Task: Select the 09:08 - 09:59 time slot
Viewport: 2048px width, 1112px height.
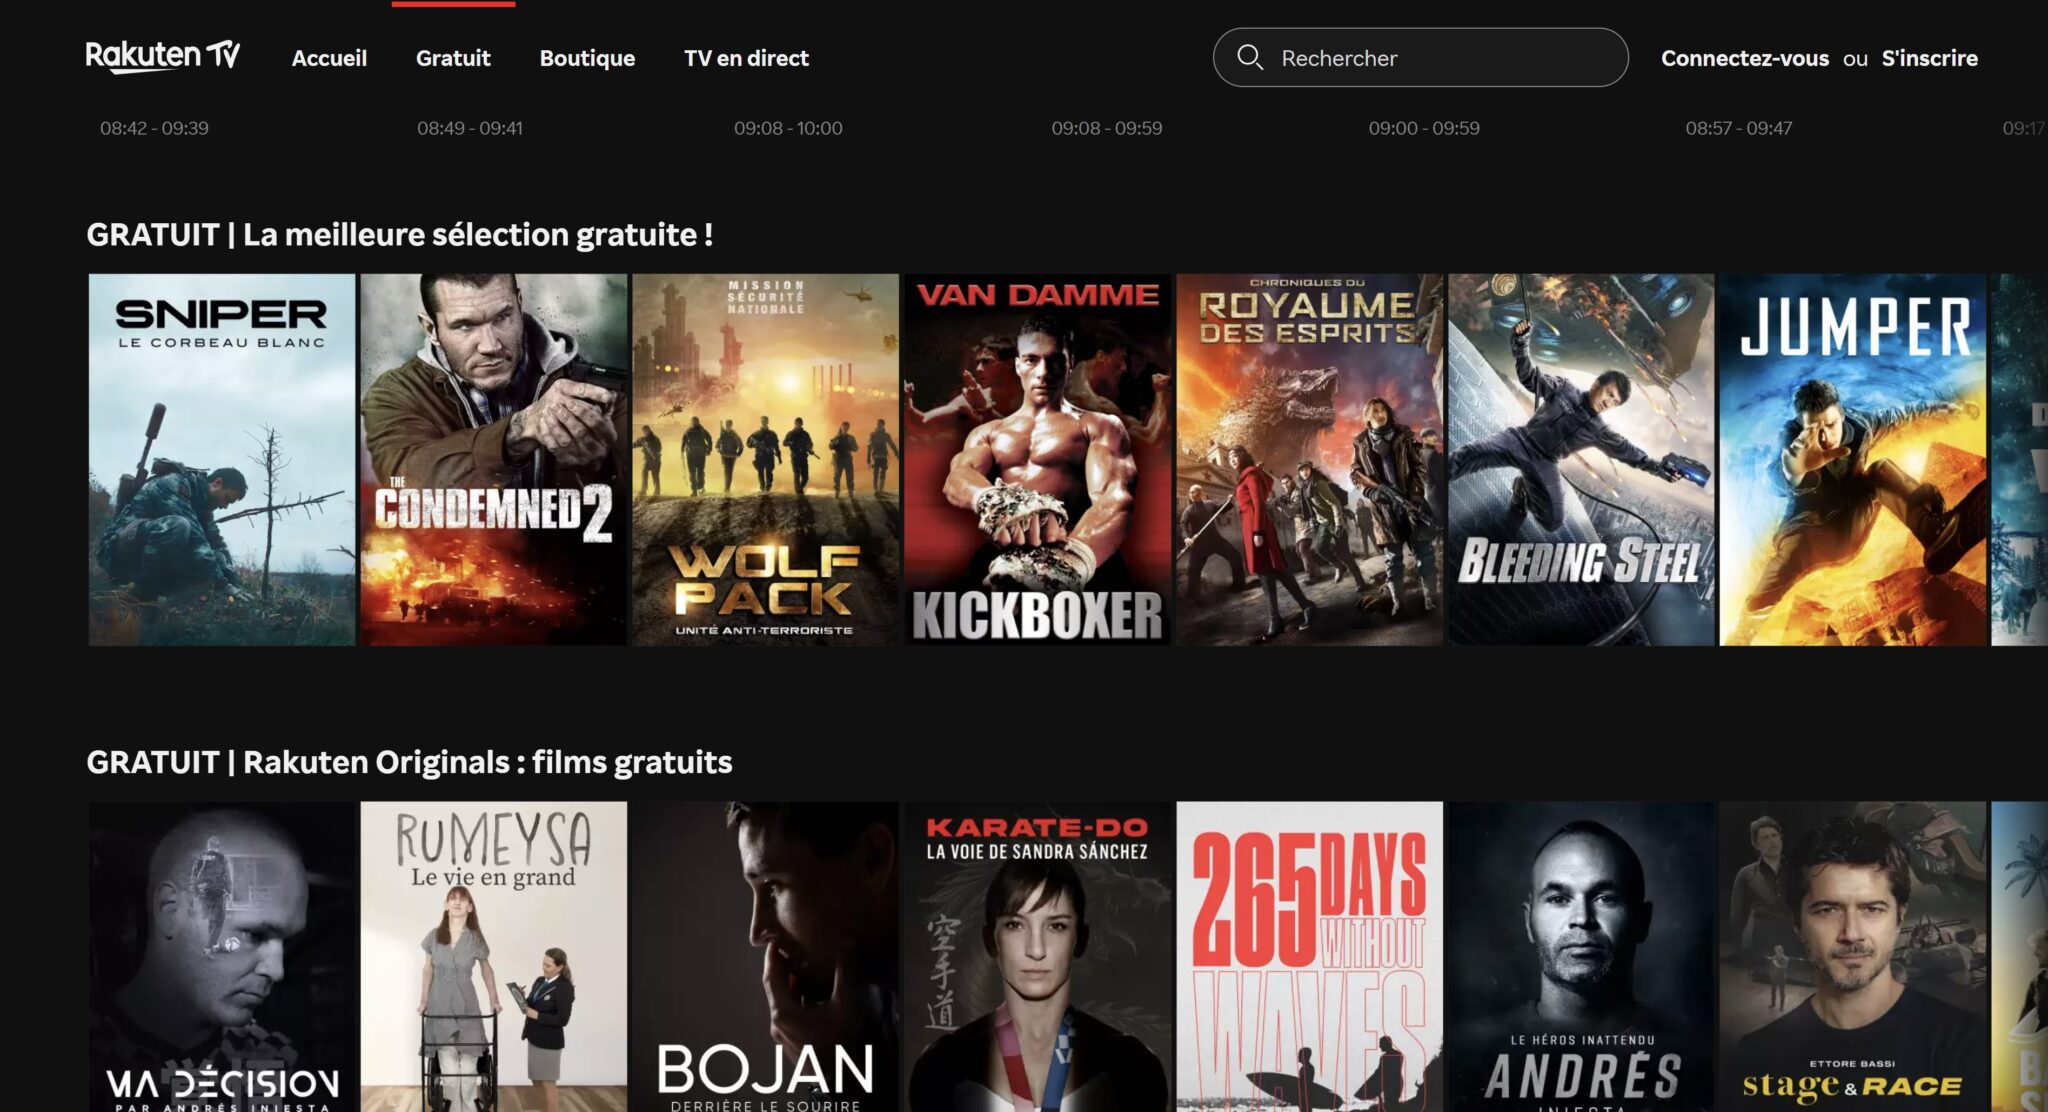Action: 1106,128
